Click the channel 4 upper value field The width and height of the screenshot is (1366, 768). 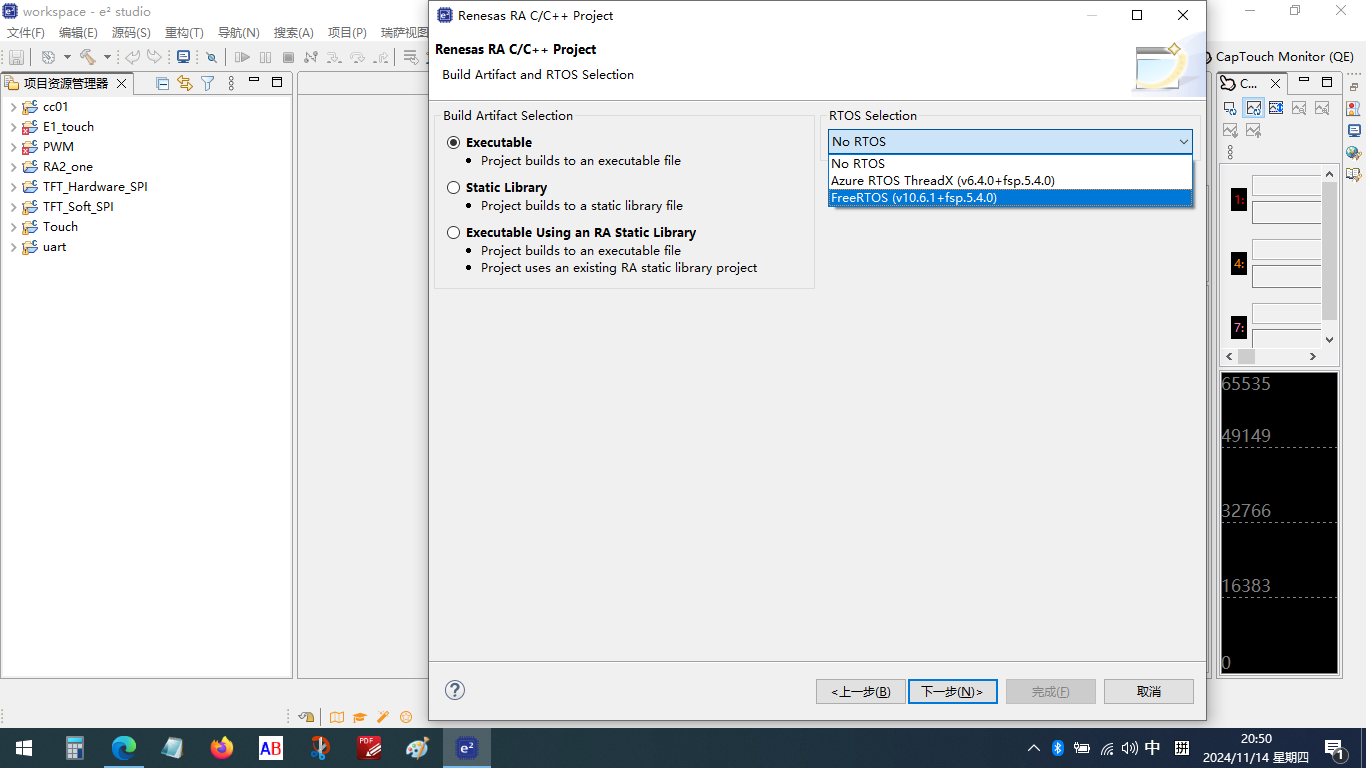(x=1287, y=250)
